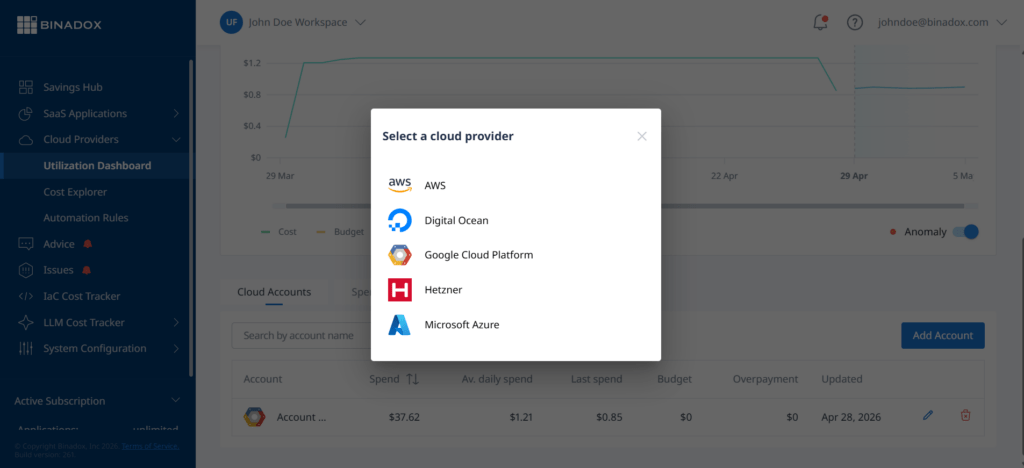
Task: Open the Terms of Service link
Action: click(x=150, y=446)
